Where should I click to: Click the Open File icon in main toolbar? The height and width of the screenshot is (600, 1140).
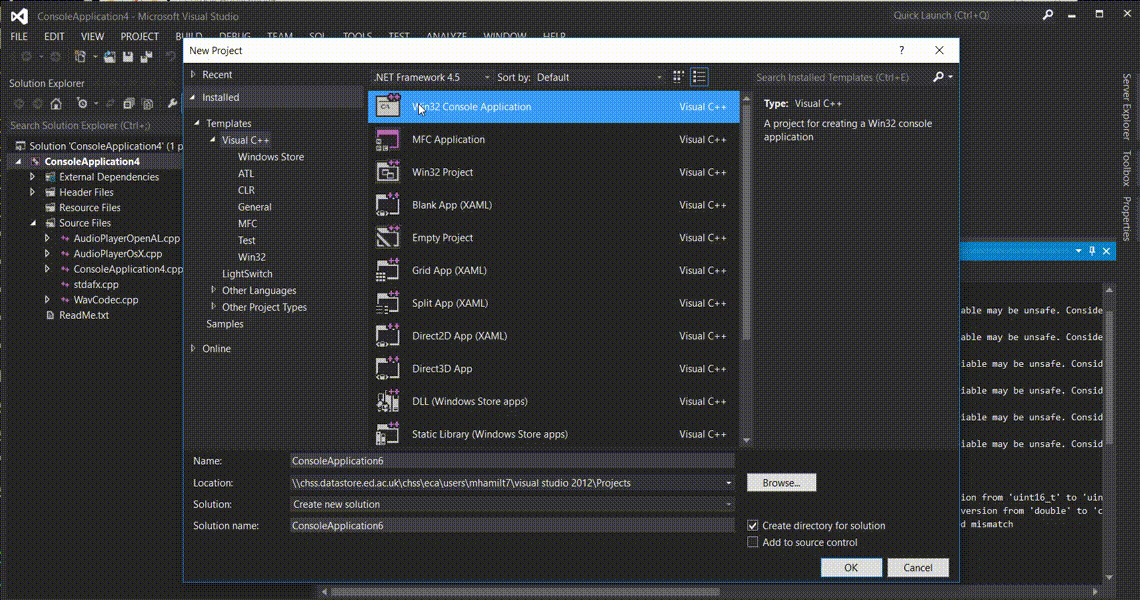tap(109, 57)
